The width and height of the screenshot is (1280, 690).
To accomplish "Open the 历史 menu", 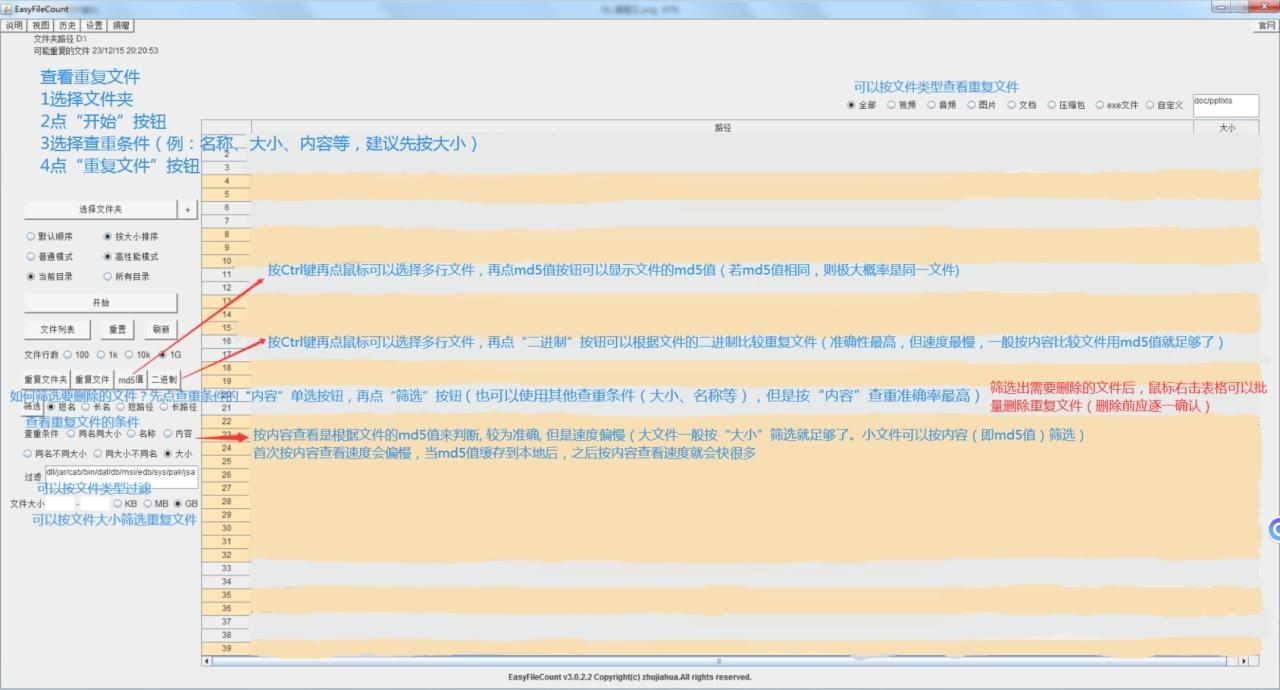I will click(67, 25).
